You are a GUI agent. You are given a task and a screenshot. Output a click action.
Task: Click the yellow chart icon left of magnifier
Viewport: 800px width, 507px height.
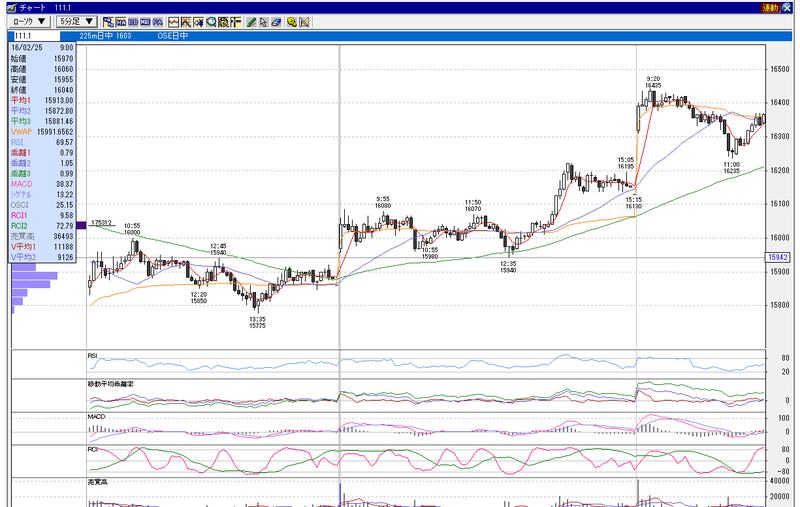pyautogui.click(x=198, y=22)
